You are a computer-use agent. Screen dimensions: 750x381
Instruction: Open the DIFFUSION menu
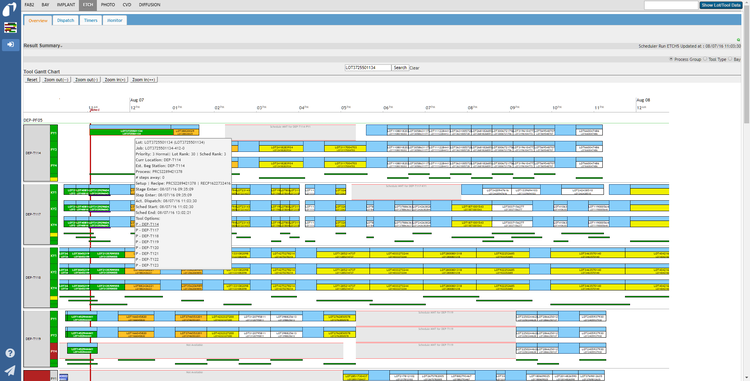pos(150,5)
